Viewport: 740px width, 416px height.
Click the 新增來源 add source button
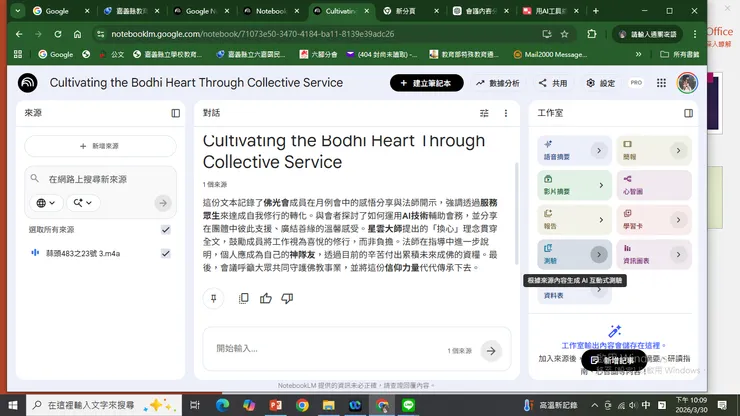click(100, 146)
